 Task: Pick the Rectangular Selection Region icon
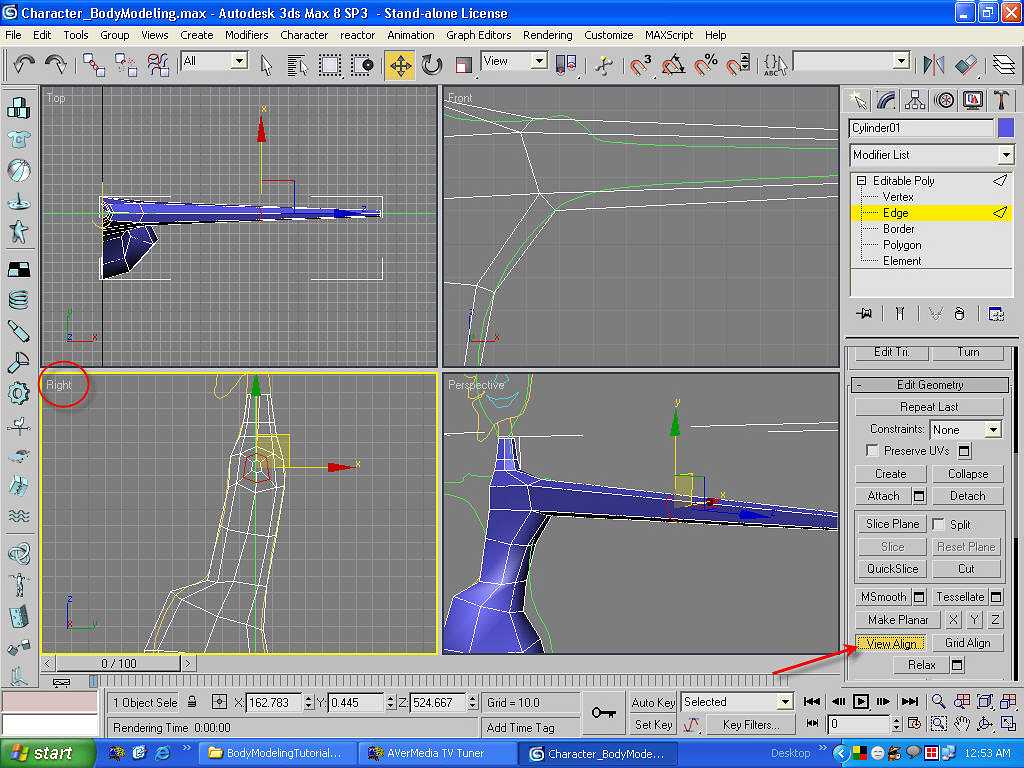(330, 65)
